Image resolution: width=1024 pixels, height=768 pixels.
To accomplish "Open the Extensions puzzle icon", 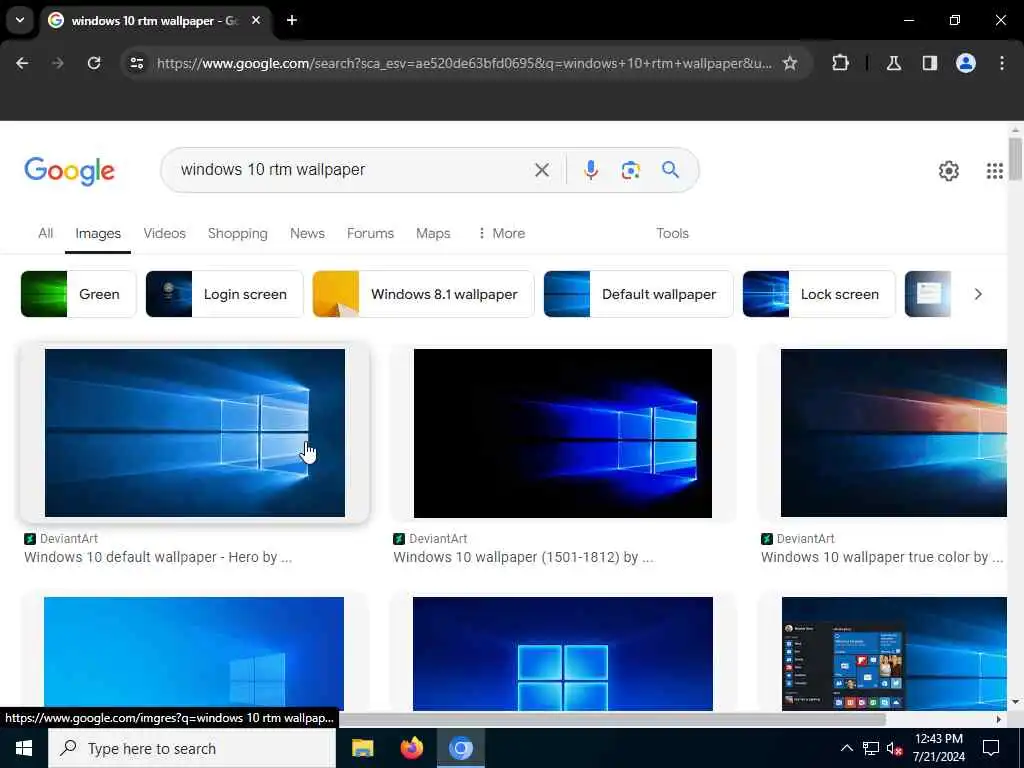I will coord(840,63).
